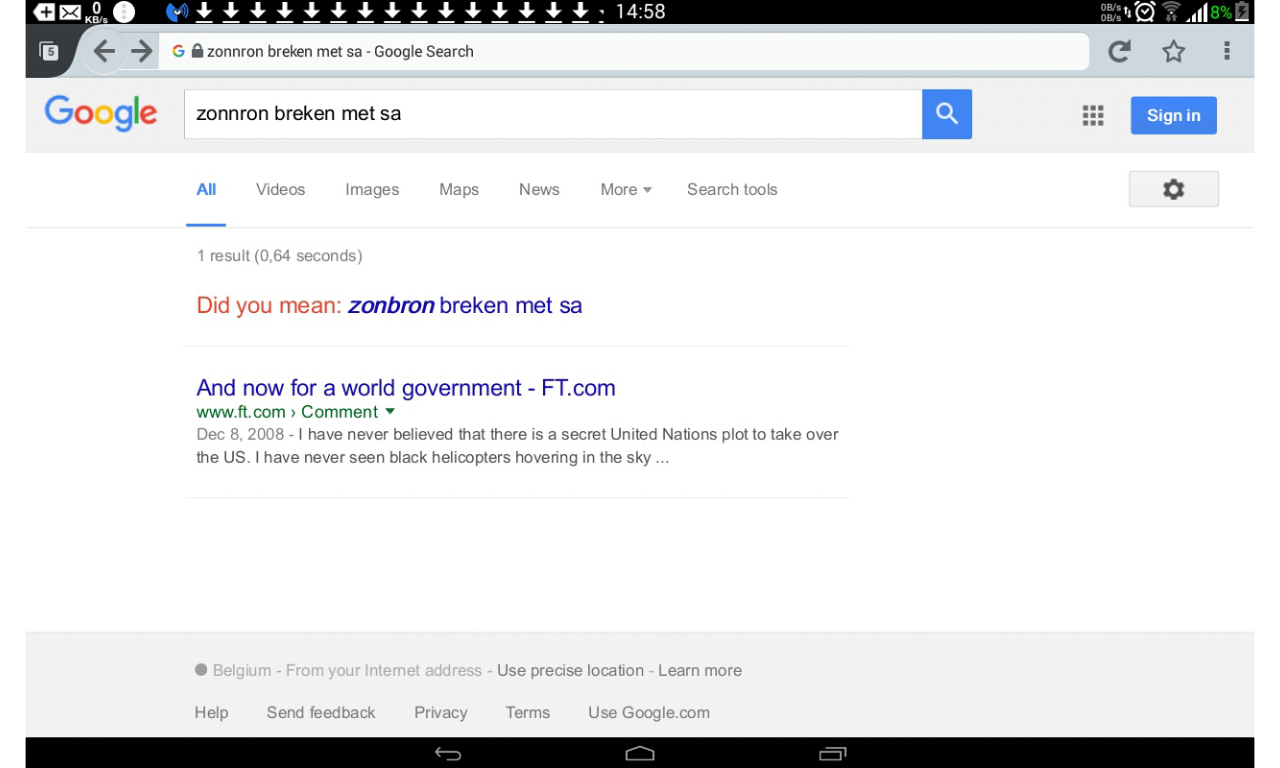Viewport: 1280px width, 768px height.
Task: Open the browser tab switcher showing 5
Action: click(x=49, y=52)
